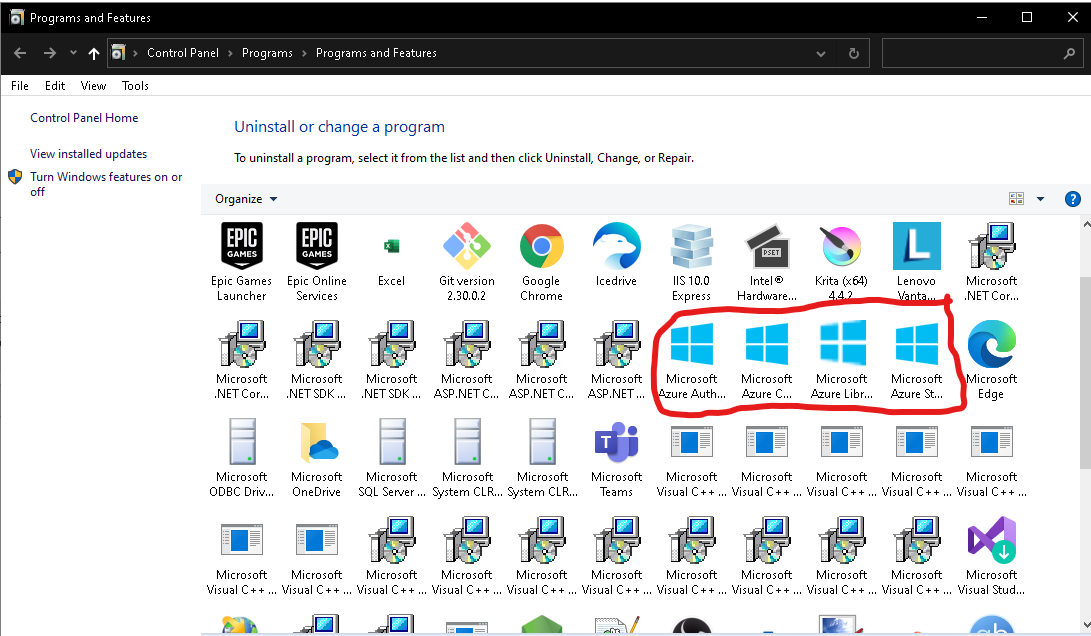This screenshot has width=1091, height=636.
Task: Click the scrollbar up arrow
Action: (1085, 224)
